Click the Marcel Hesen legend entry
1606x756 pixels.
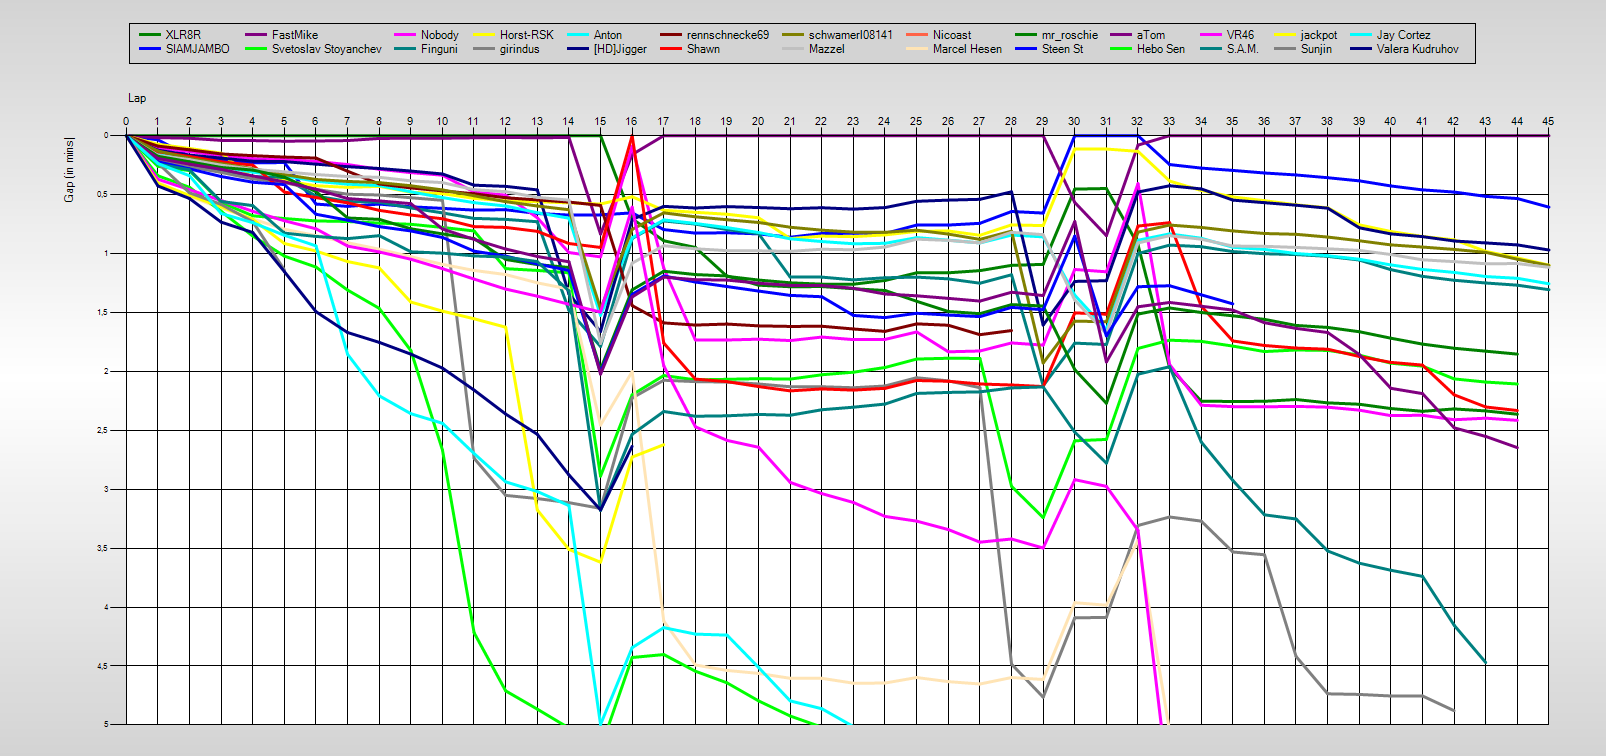coord(966,49)
